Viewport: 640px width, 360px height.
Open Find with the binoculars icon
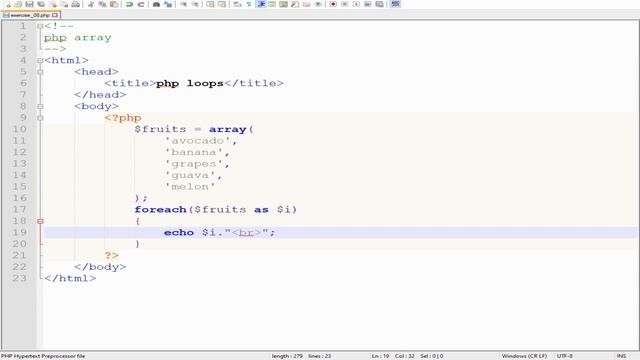coord(156,4)
